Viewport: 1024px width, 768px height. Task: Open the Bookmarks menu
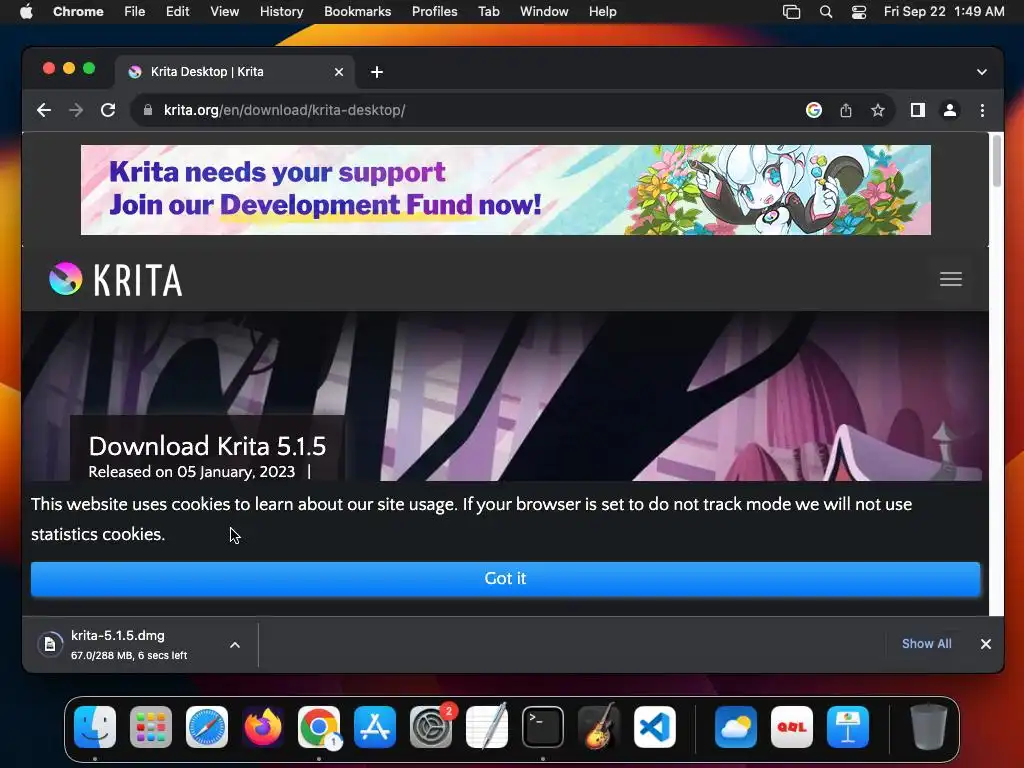(x=357, y=11)
